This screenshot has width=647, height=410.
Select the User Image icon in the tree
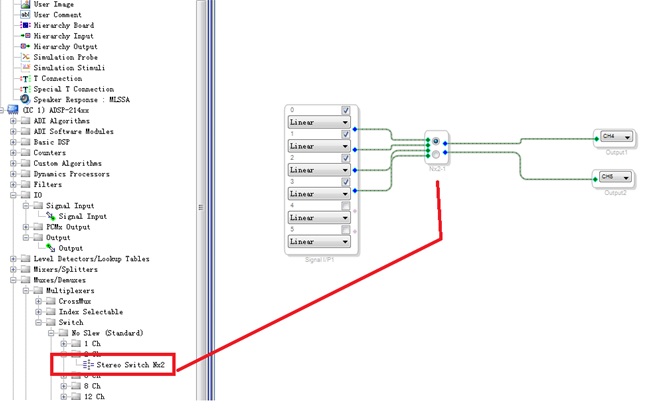click(26, 4)
